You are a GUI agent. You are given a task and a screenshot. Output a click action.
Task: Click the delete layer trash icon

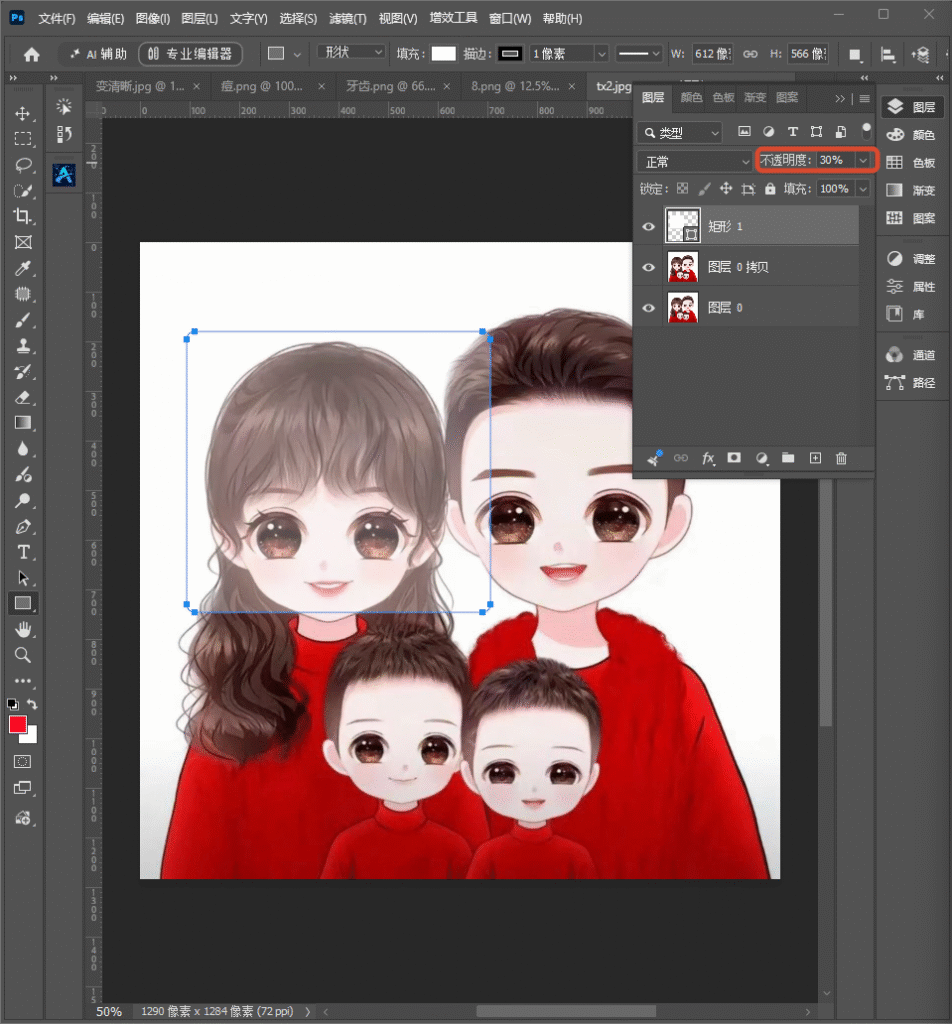[x=841, y=458]
